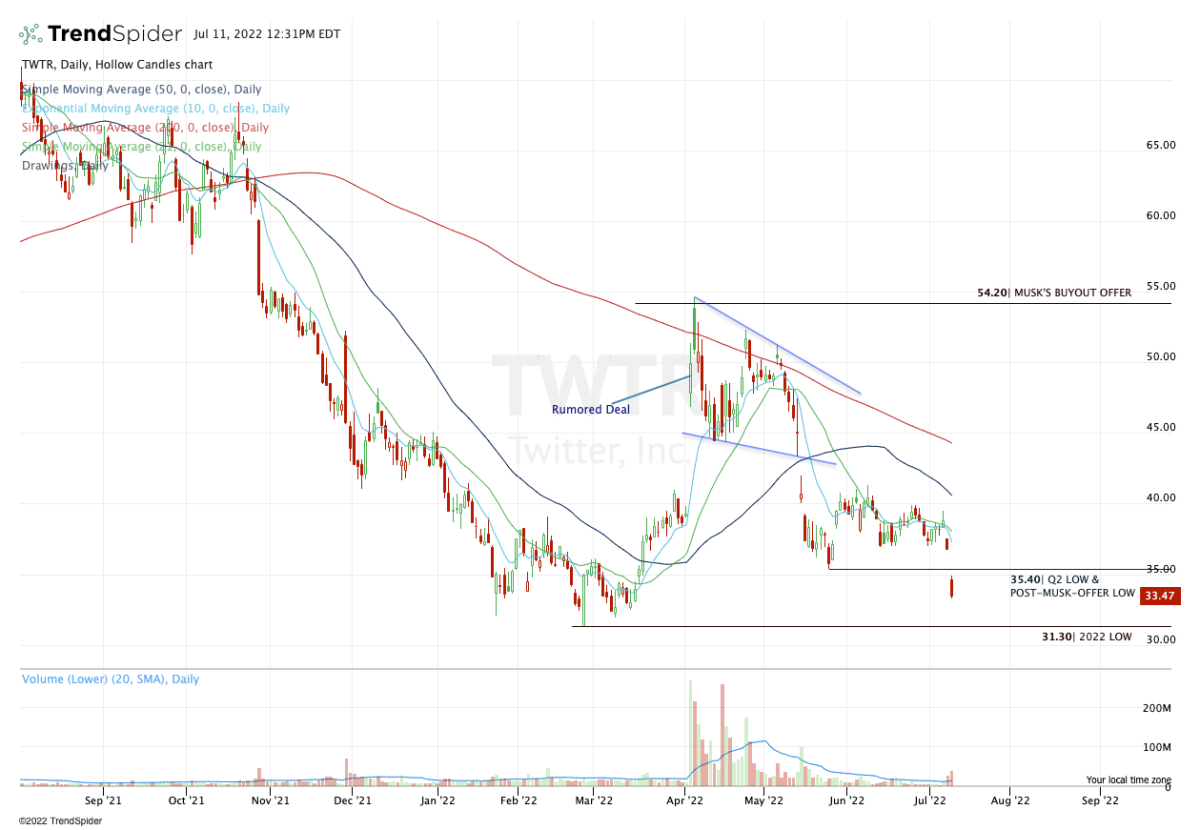Click the latest red candle near 33.47
1200x830 pixels.
[x=952, y=588]
